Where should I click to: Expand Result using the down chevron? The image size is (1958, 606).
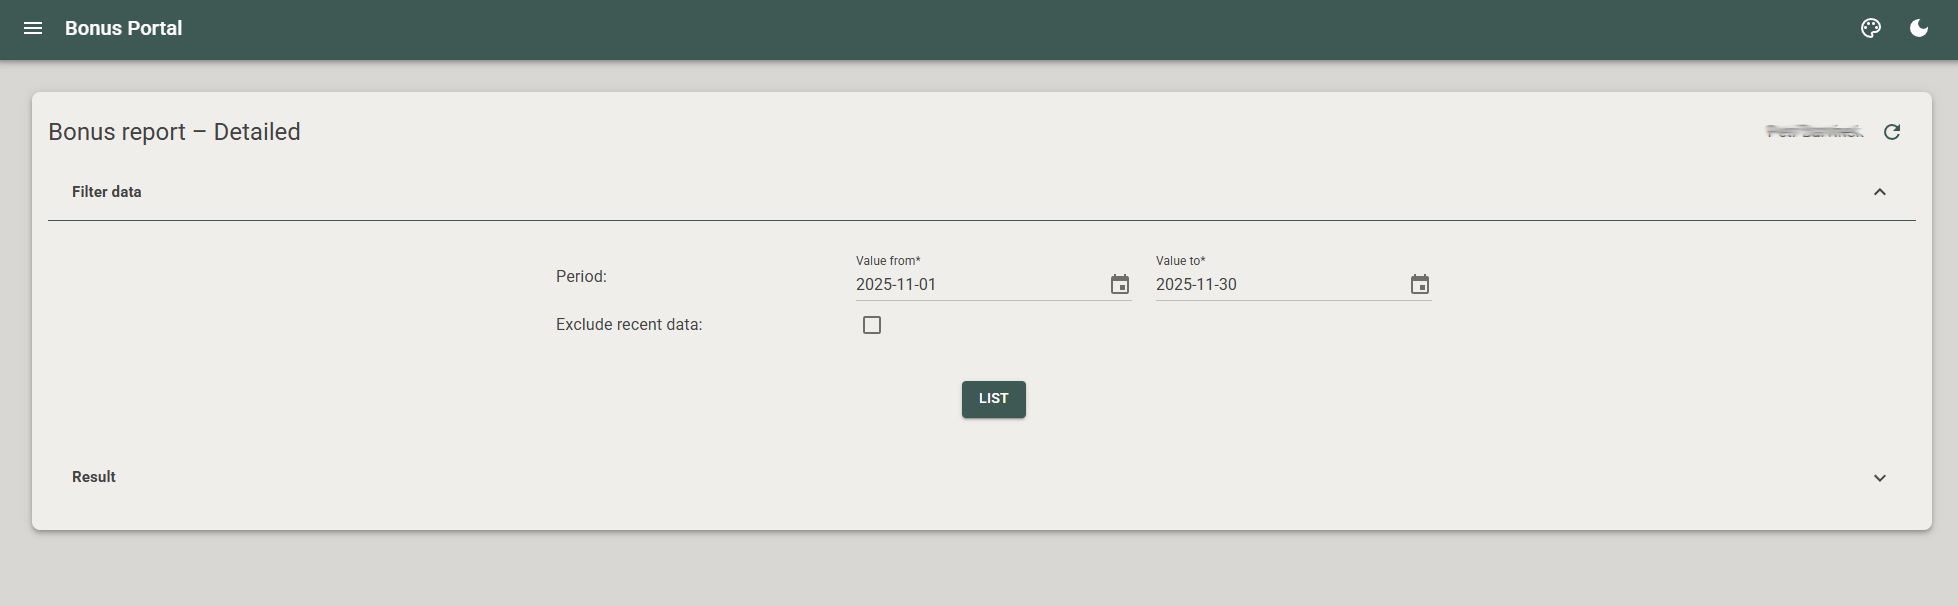click(x=1879, y=478)
